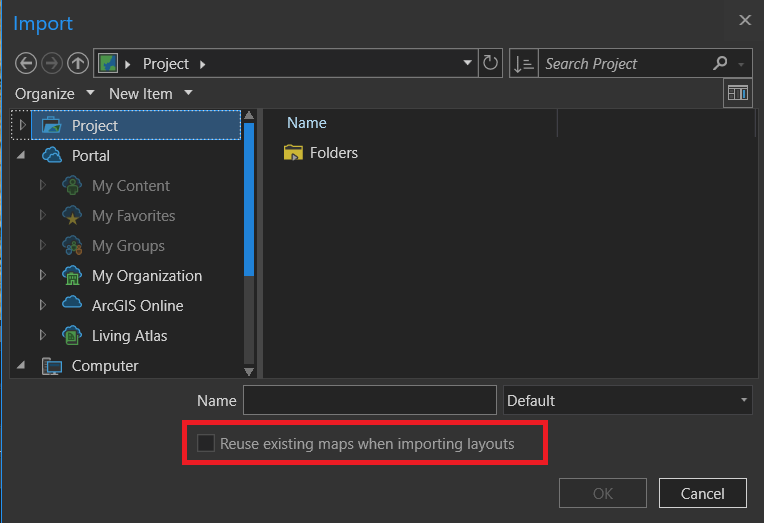This screenshot has height=523, width=764.
Task: Click the Cancel button
Action: pos(702,493)
